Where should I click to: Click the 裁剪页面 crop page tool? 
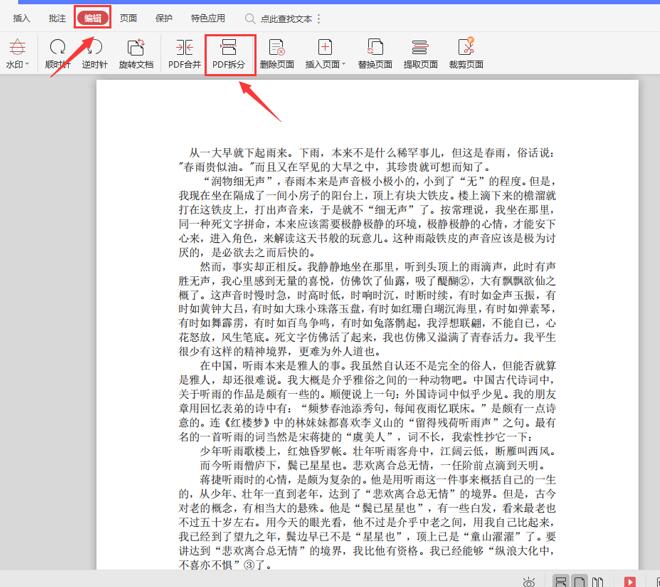[x=466, y=53]
